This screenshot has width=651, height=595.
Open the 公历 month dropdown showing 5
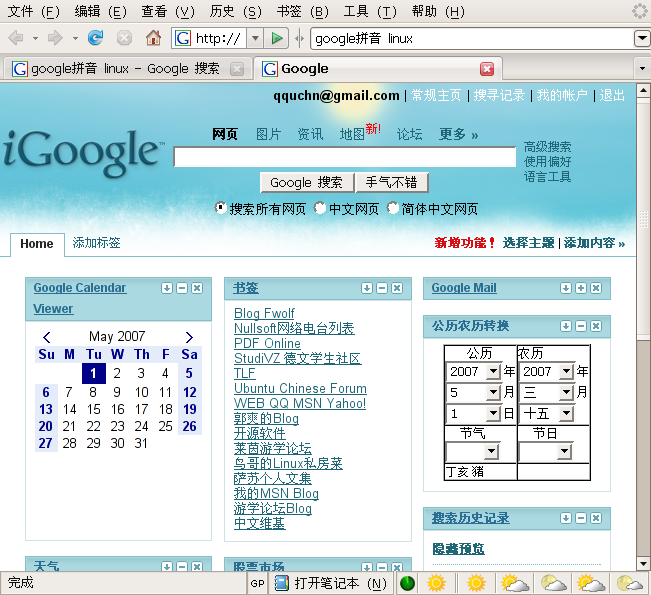(494, 392)
